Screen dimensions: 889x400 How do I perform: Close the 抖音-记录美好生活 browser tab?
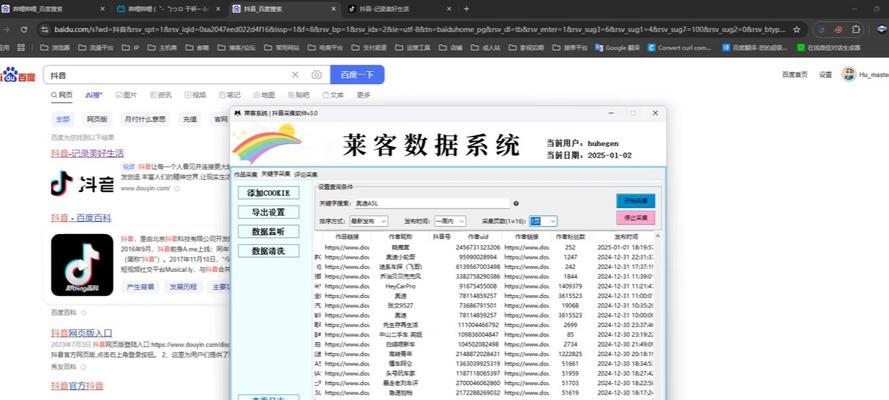[449, 9]
